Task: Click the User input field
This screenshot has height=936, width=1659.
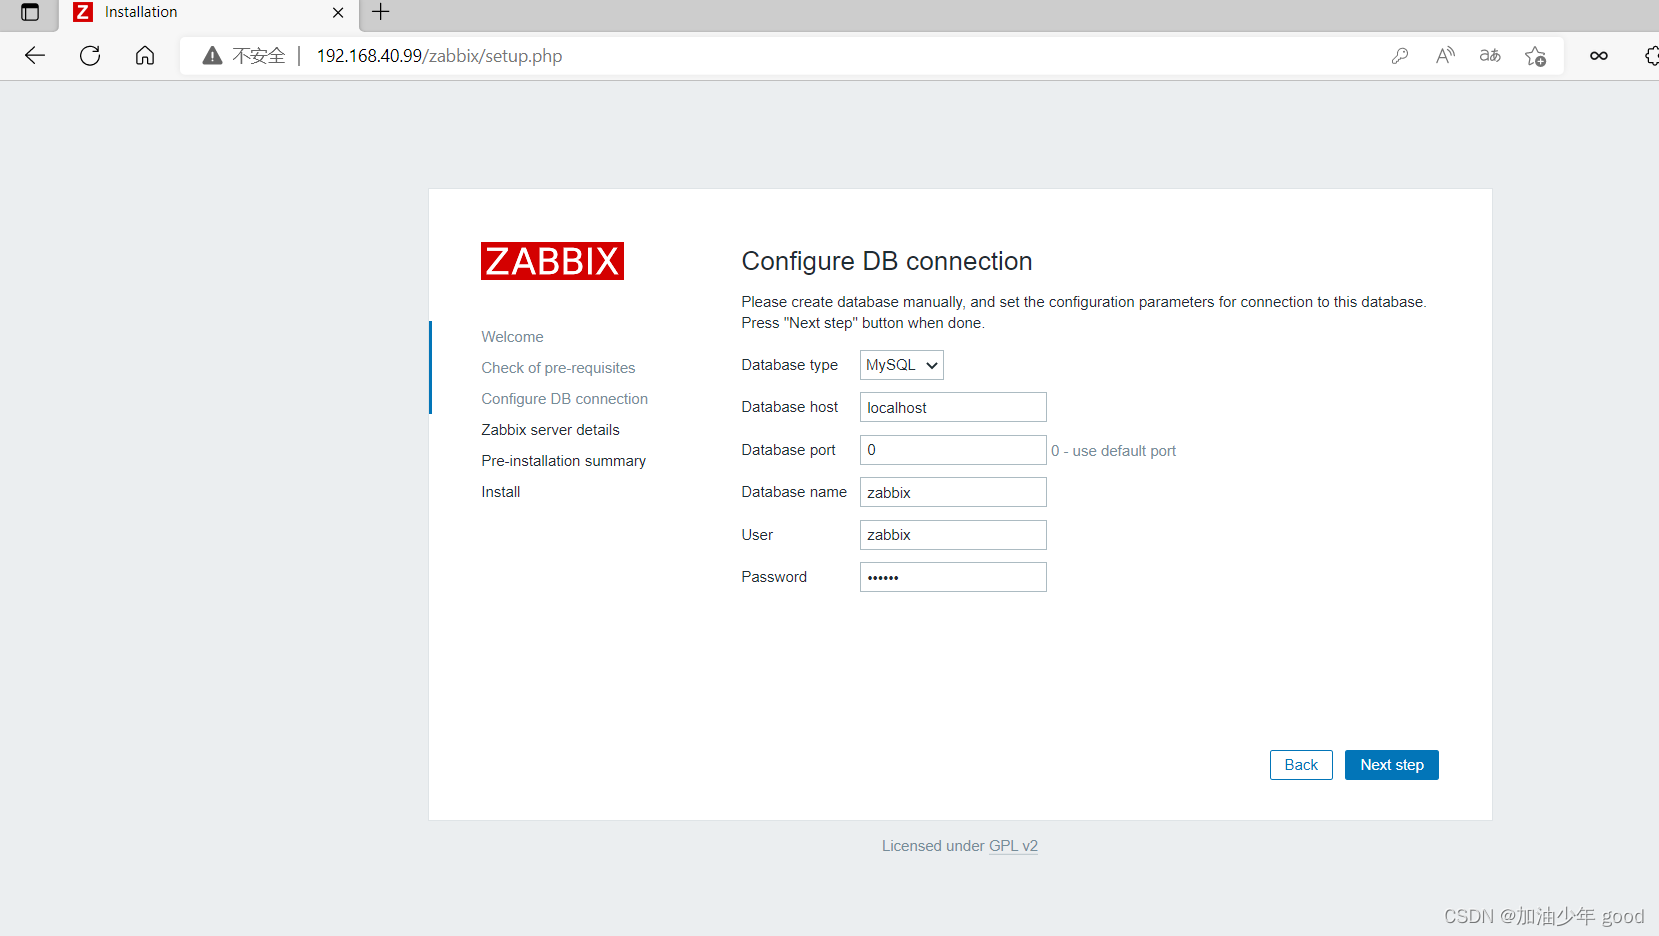Action: pyautogui.click(x=953, y=535)
